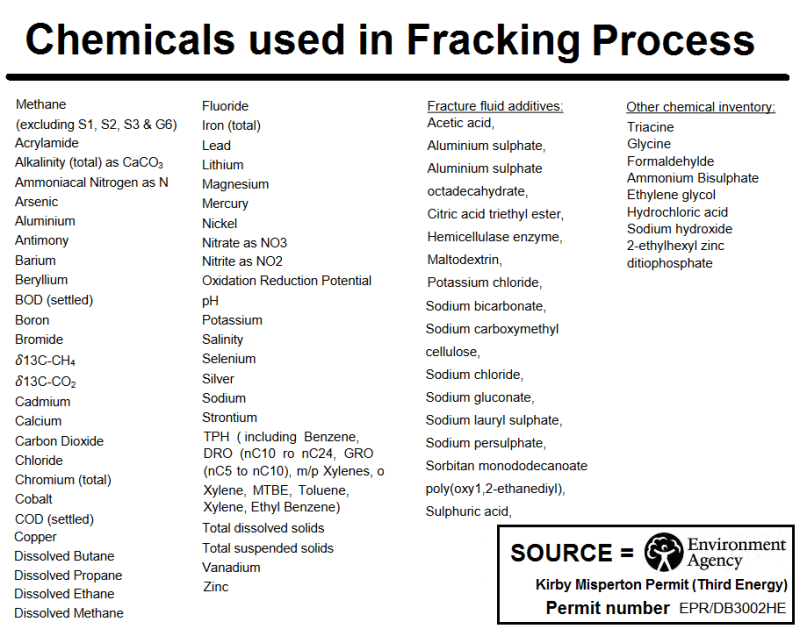Viewport: 800px width, 629px height.
Task: Select 'Sulphuric acid' at the list bottom
Action: pos(469,512)
